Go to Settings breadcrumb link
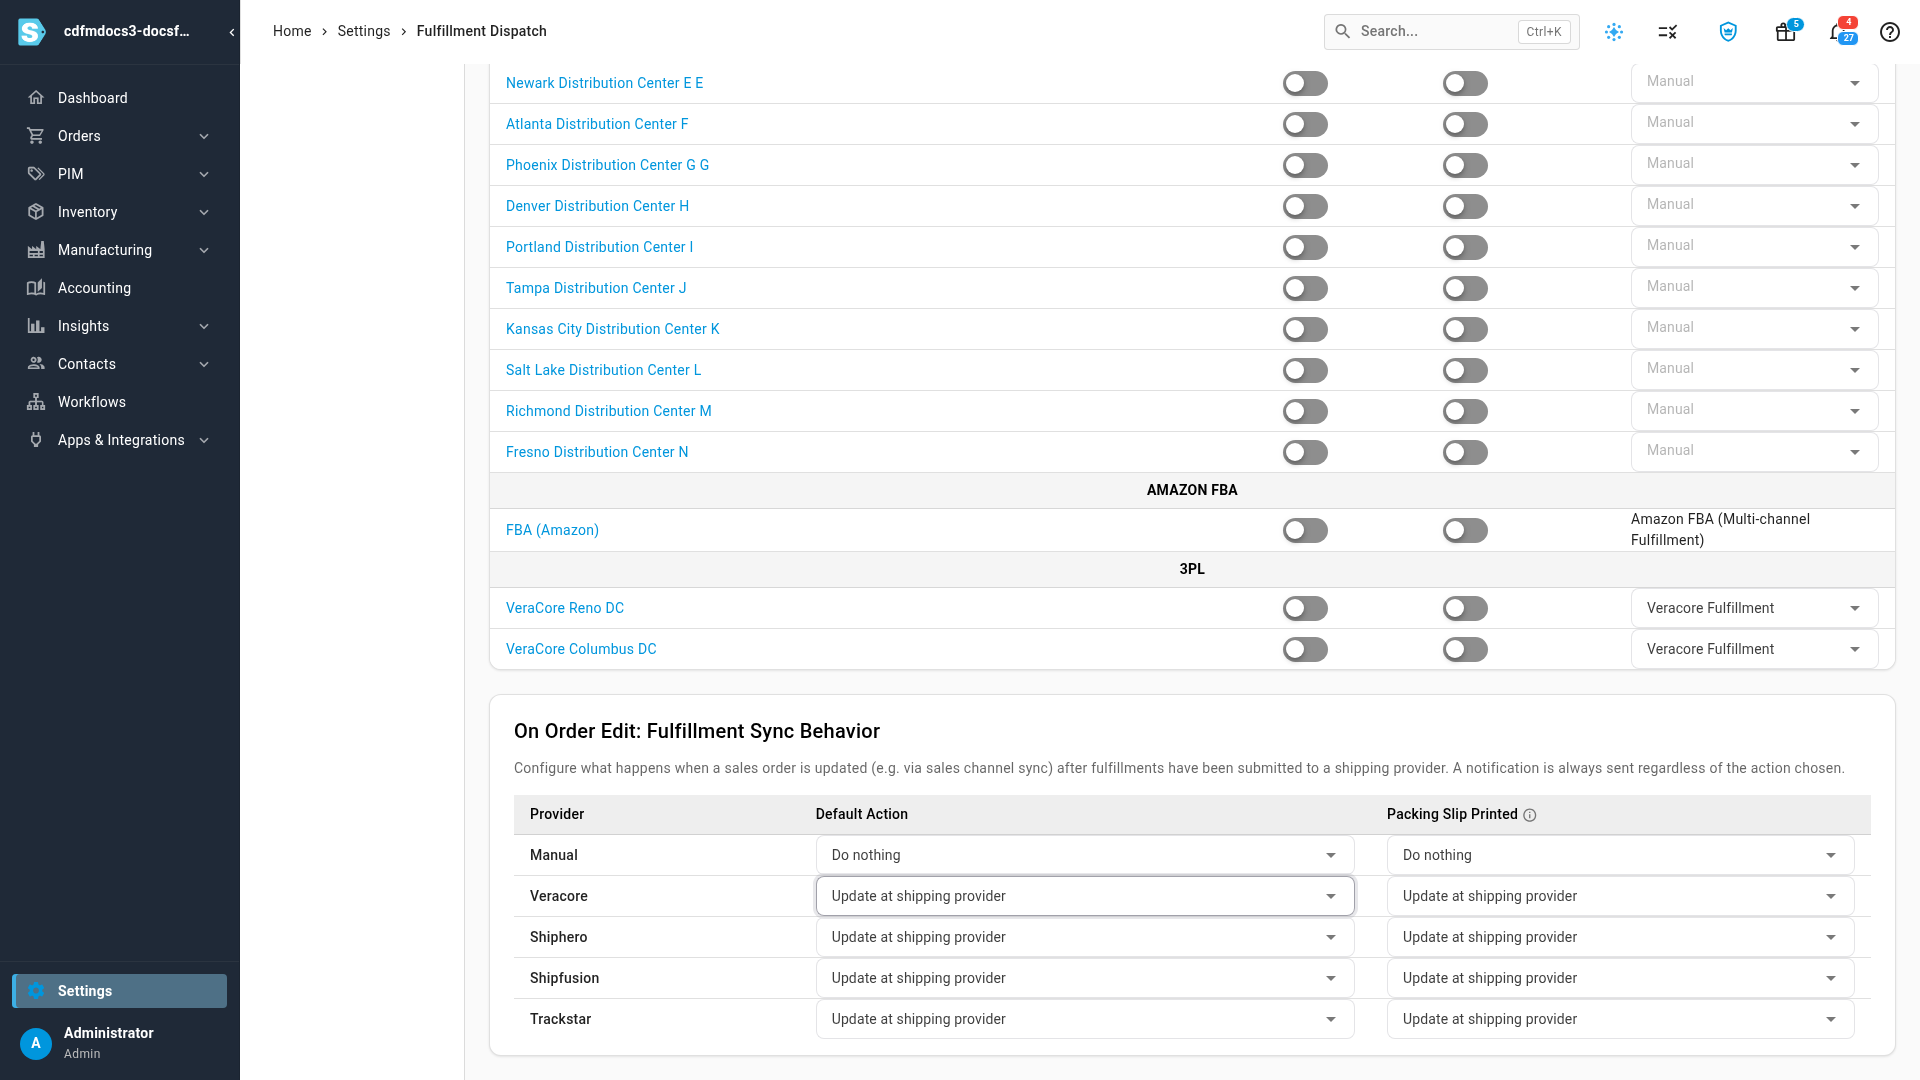 click(x=364, y=31)
